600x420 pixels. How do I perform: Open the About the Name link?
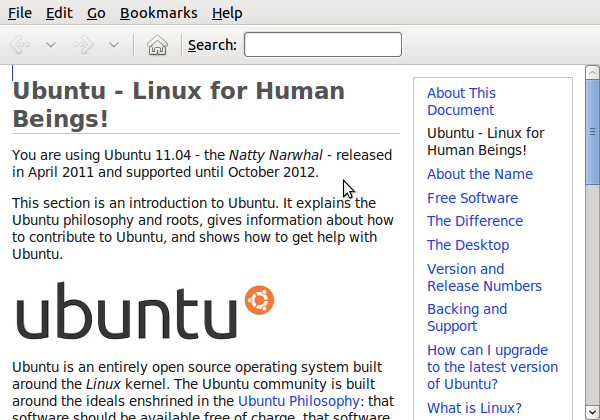click(480, 174)
